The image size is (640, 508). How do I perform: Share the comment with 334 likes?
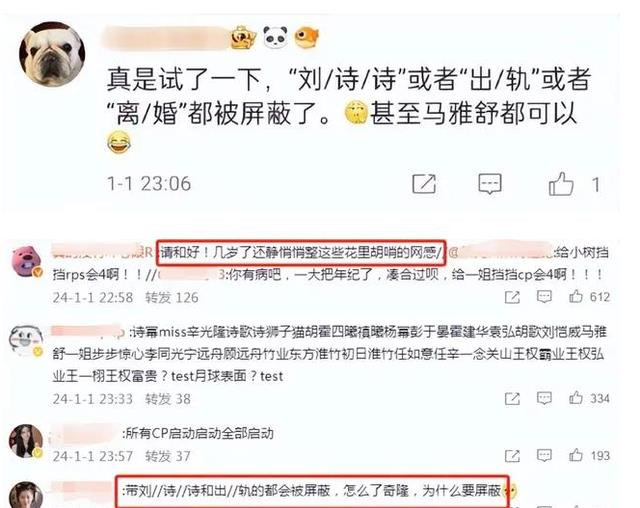point(512,399)
